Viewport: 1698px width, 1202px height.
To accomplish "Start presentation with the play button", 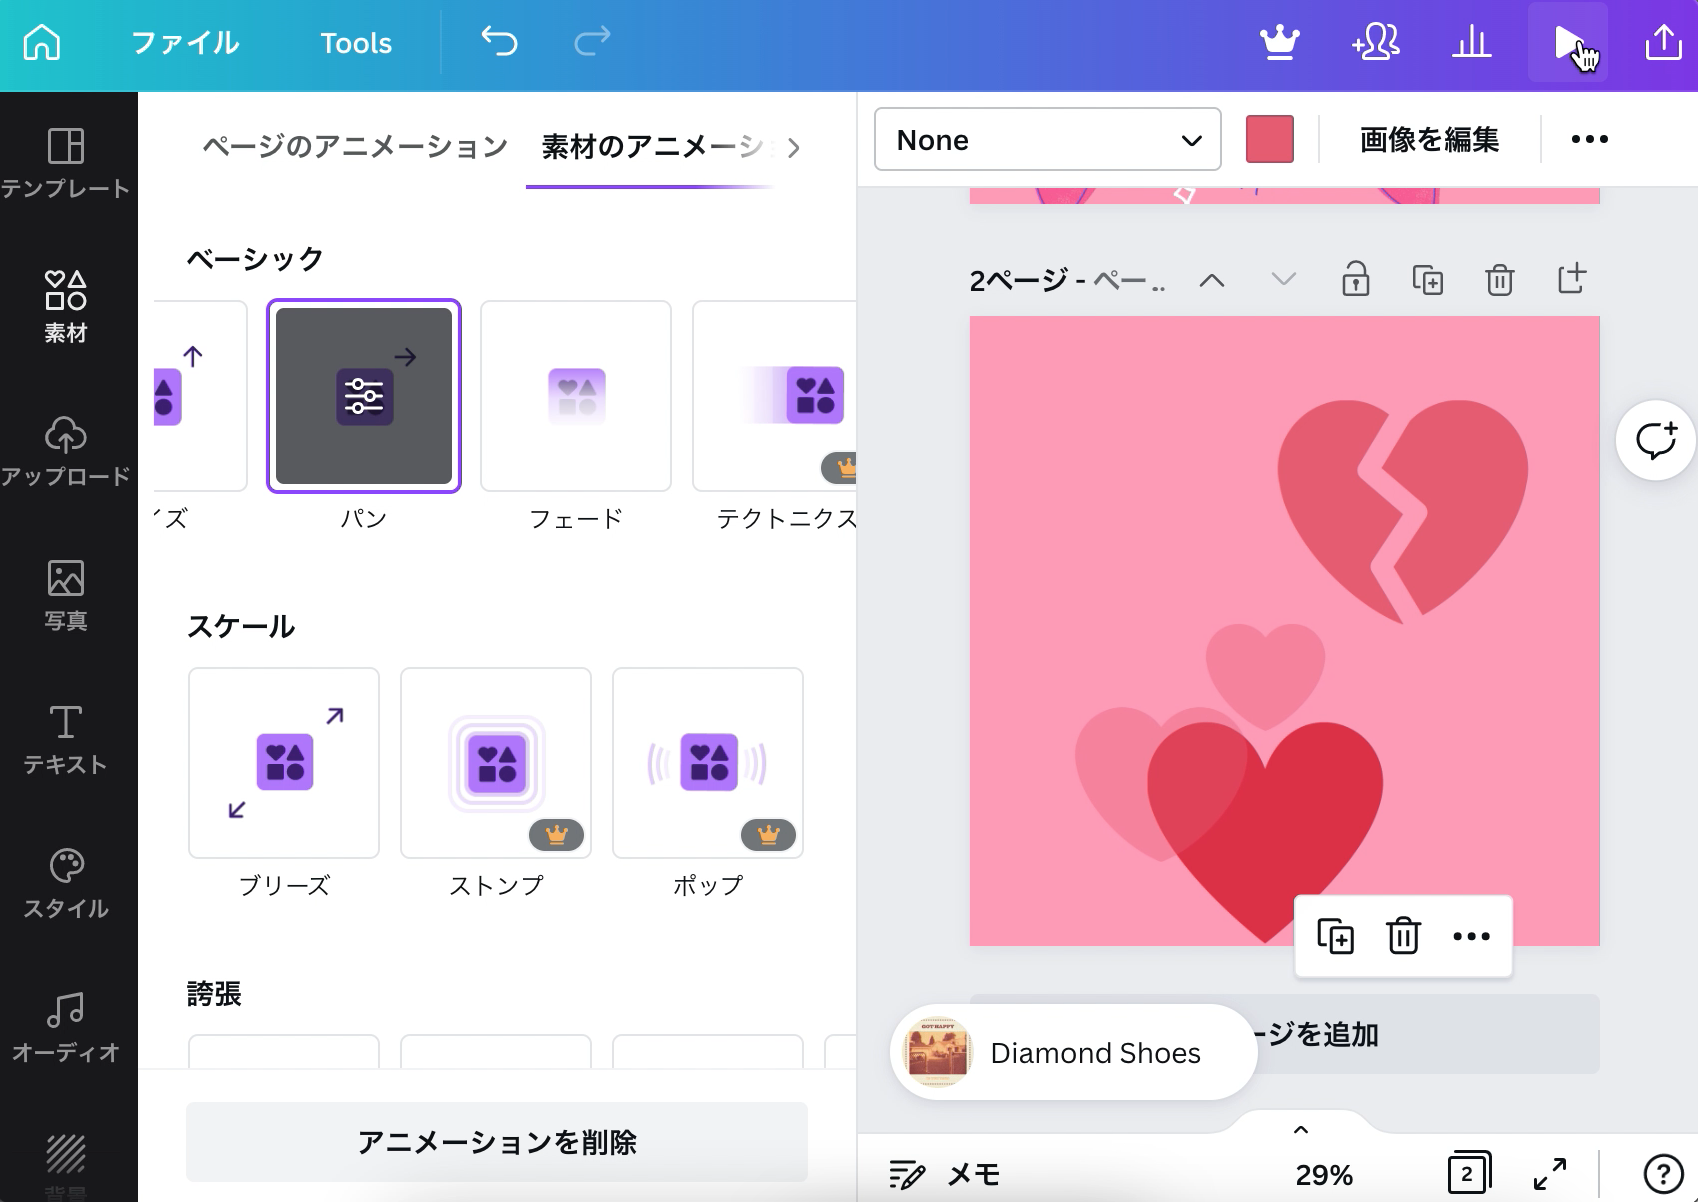I will tap(1567, 42).
